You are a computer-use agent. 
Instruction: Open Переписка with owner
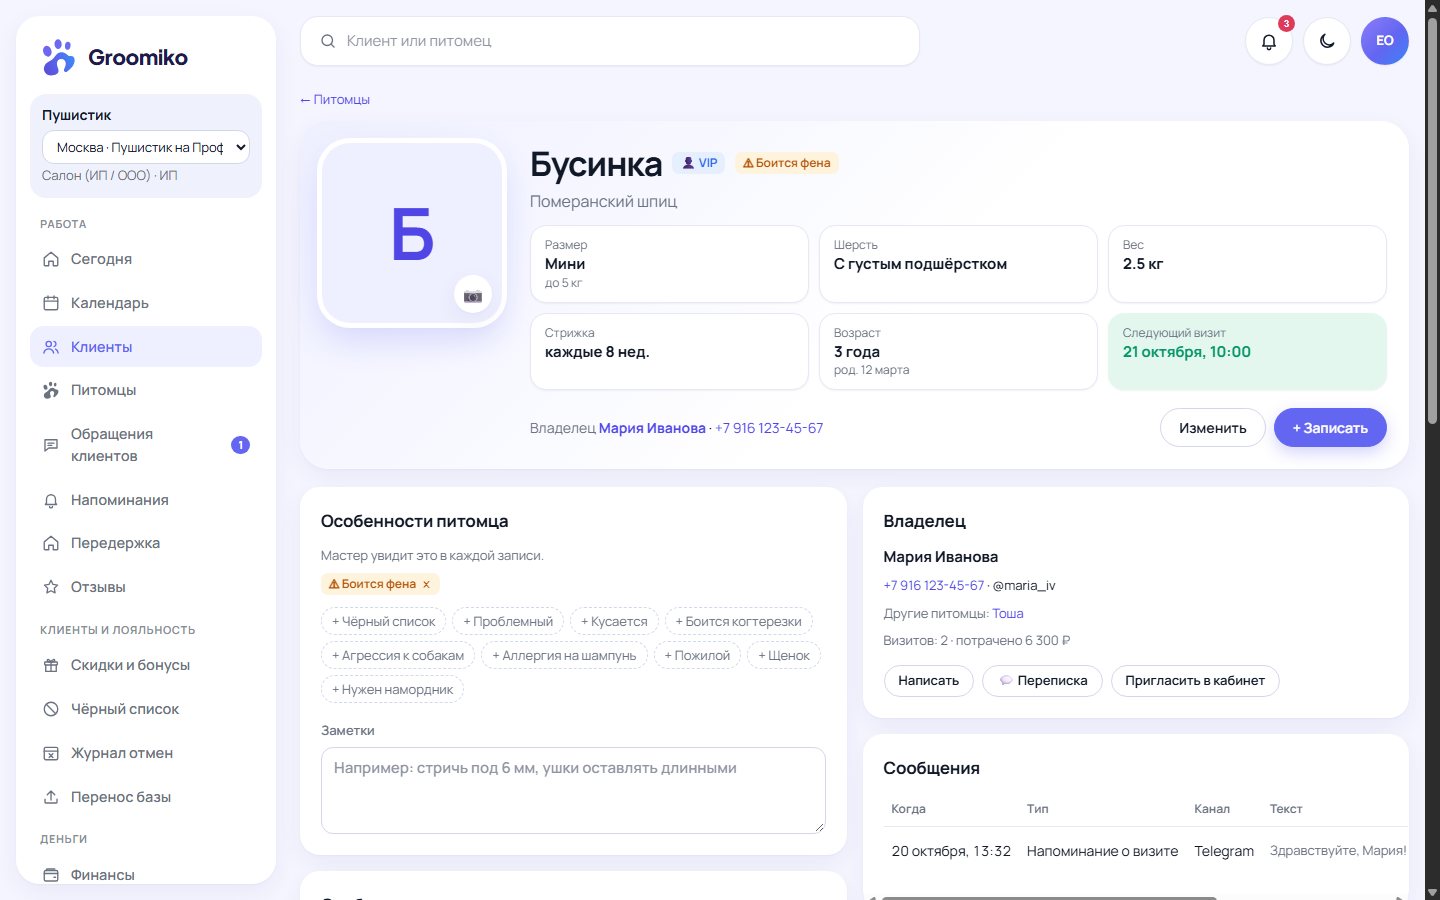[x=1043, y=681]
